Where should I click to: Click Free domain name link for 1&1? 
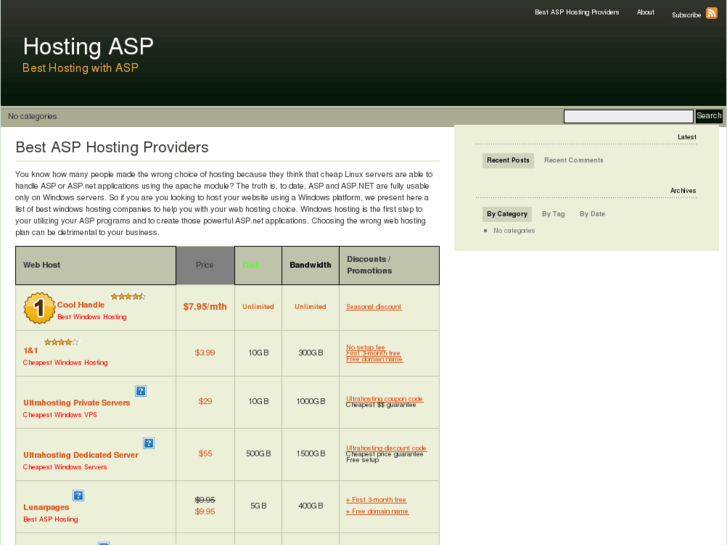[374, 359]
